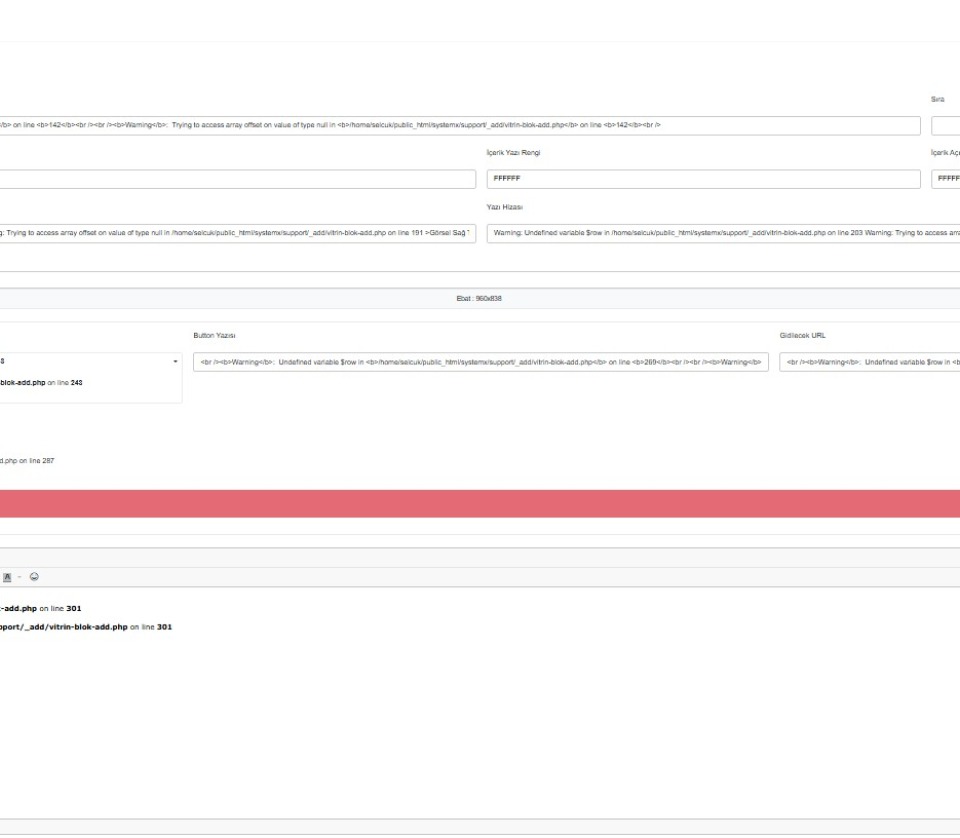Click the İçerik Yazı Rengi FFFFFF color field
Screen dimensions: 960x838
(x=702, y=179)
